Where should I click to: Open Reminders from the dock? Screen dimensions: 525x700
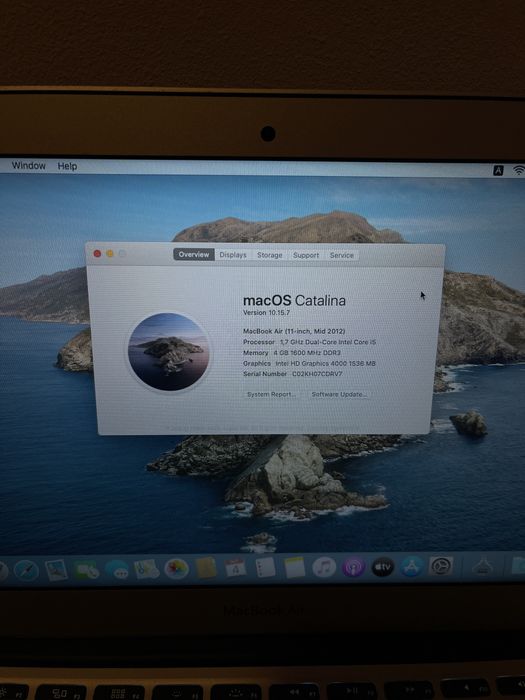[265, 568]
